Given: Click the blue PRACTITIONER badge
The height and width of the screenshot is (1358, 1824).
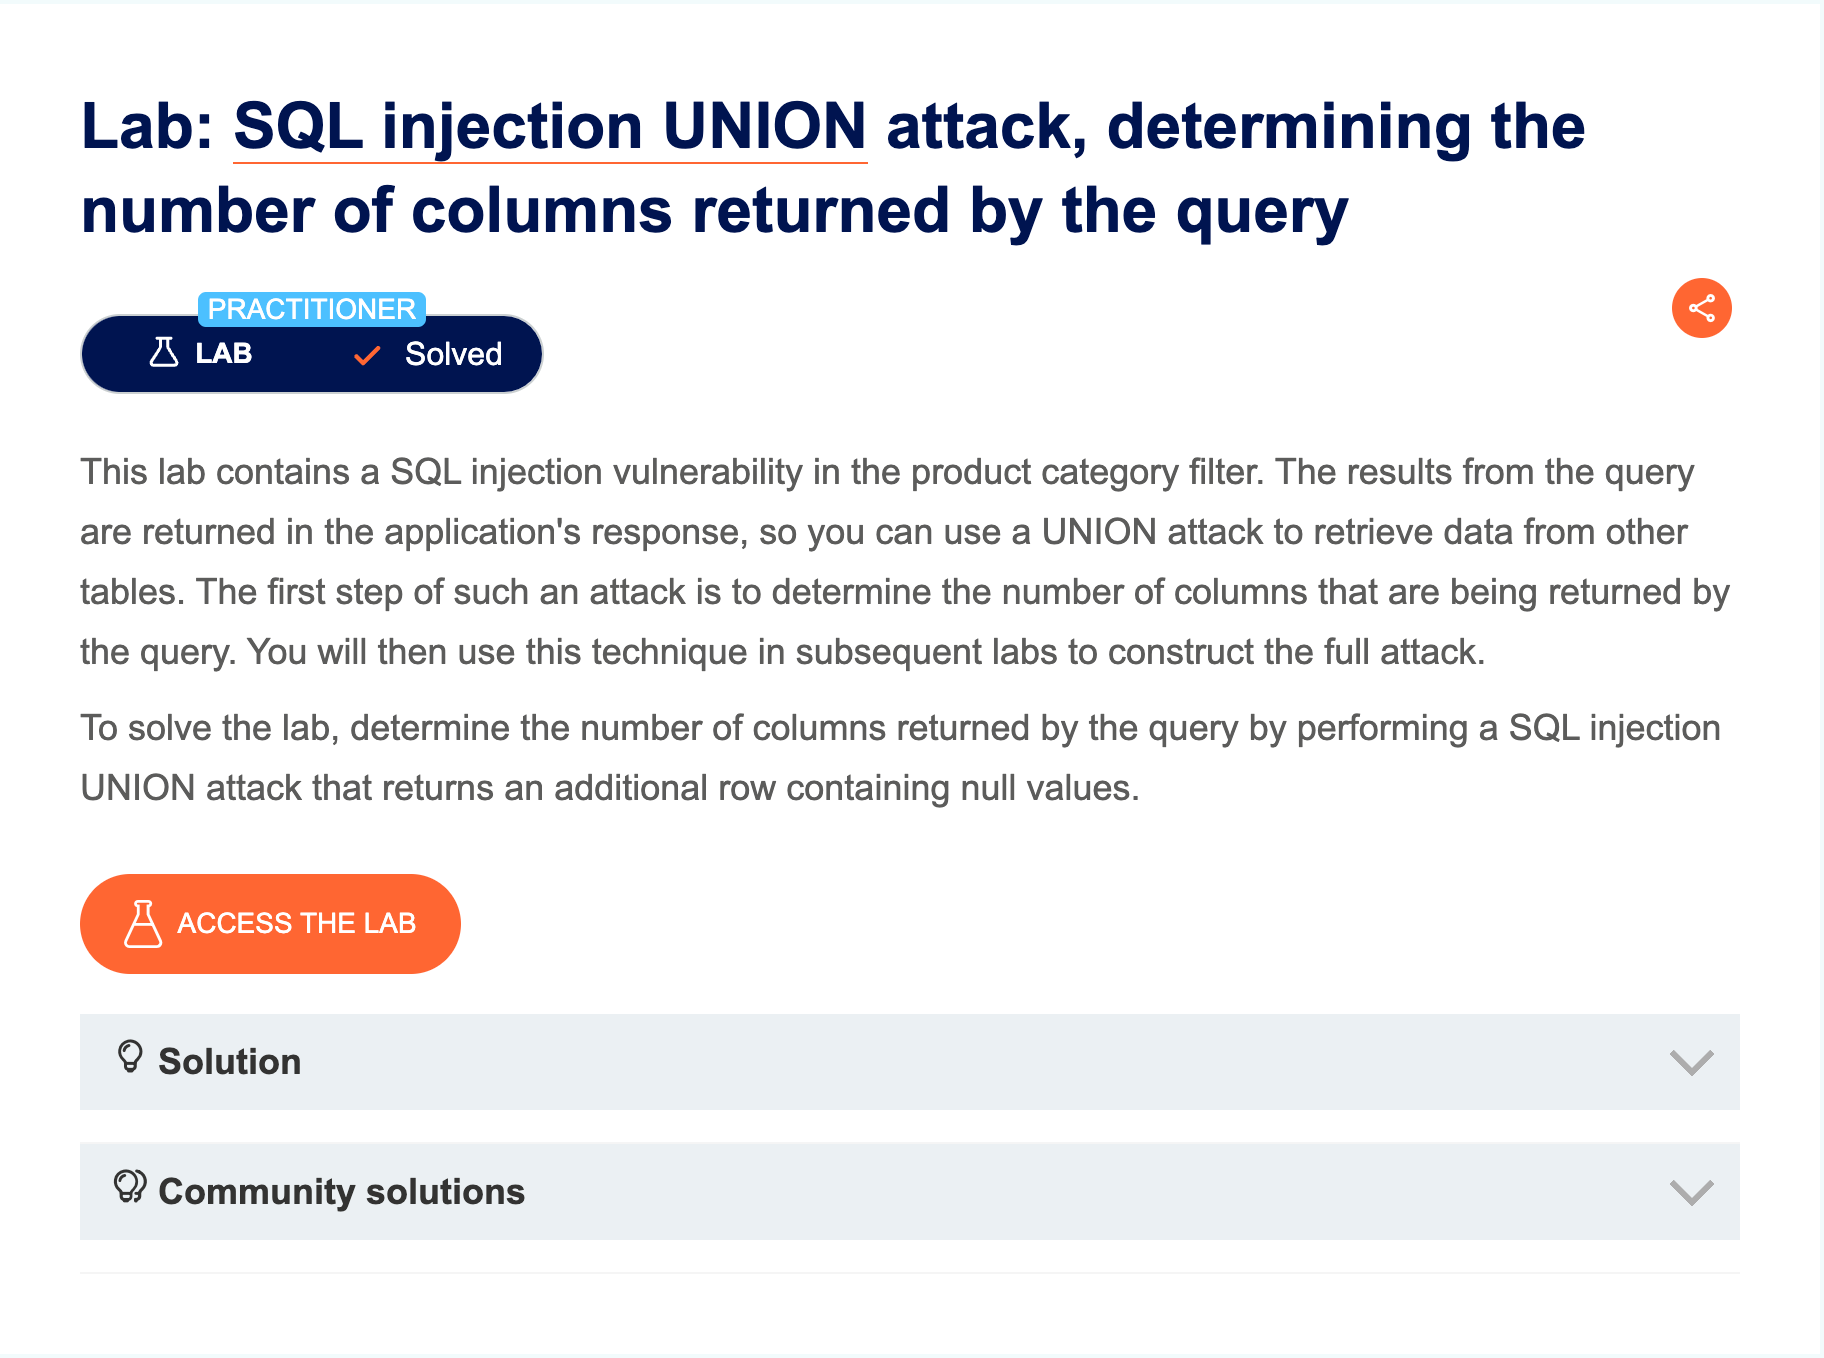Looking at the screenshot, I should (311, 309).
